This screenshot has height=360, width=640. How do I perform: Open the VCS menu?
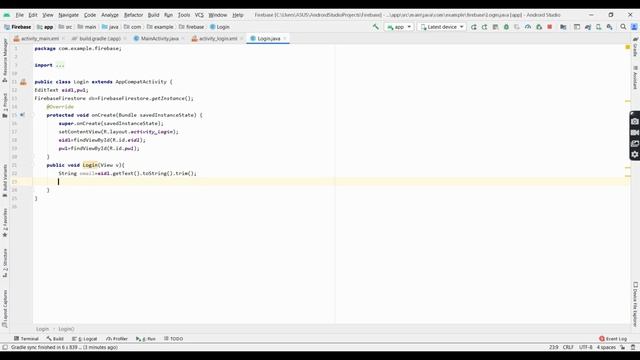(199, 15)
